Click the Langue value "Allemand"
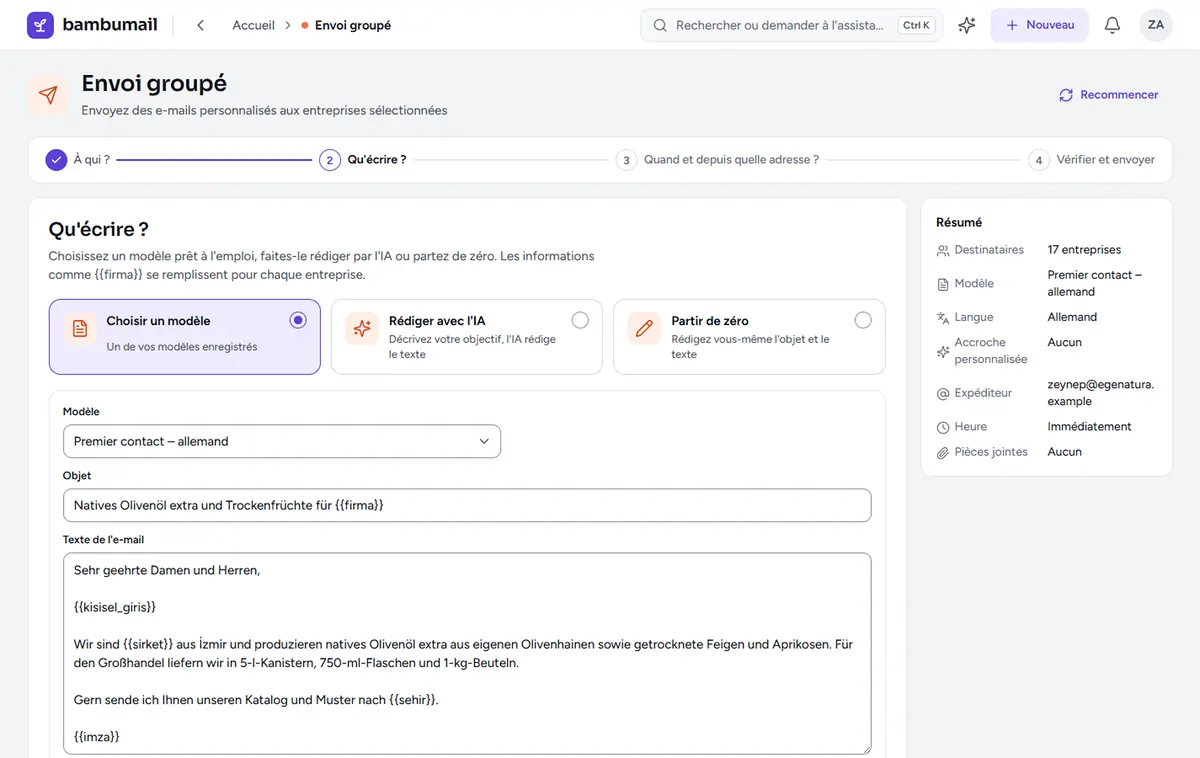This screenshot has height=758, width=1200. [1072, 317]
